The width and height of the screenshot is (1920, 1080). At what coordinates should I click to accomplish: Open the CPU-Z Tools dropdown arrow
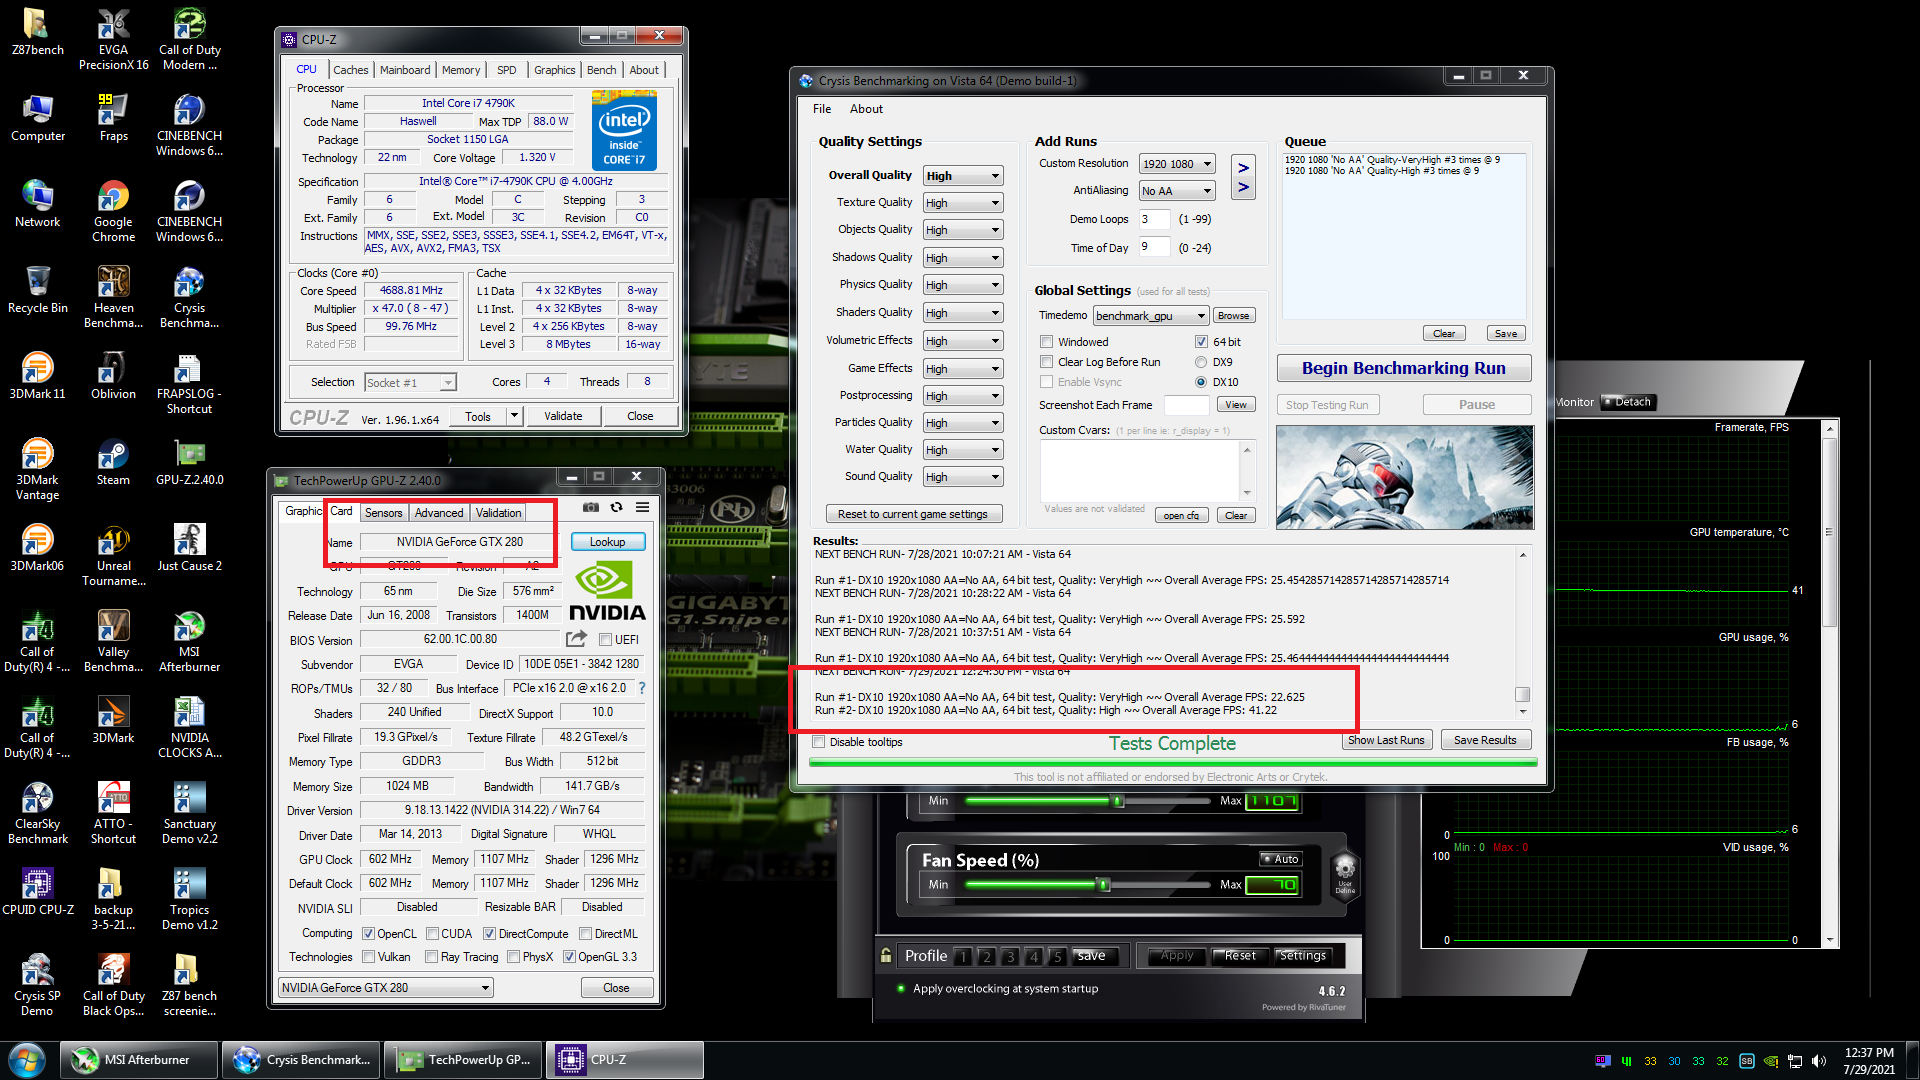click(x=514, y=416)
